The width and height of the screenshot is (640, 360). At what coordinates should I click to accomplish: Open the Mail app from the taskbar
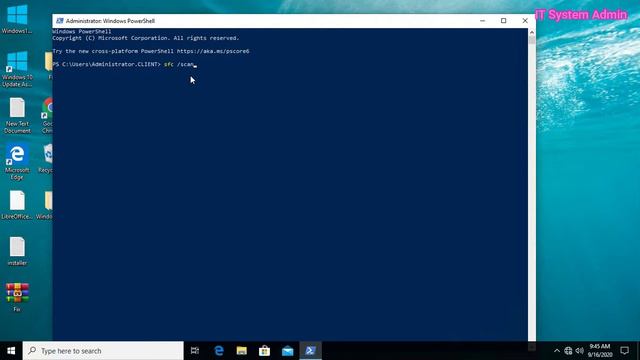point(287,351)
